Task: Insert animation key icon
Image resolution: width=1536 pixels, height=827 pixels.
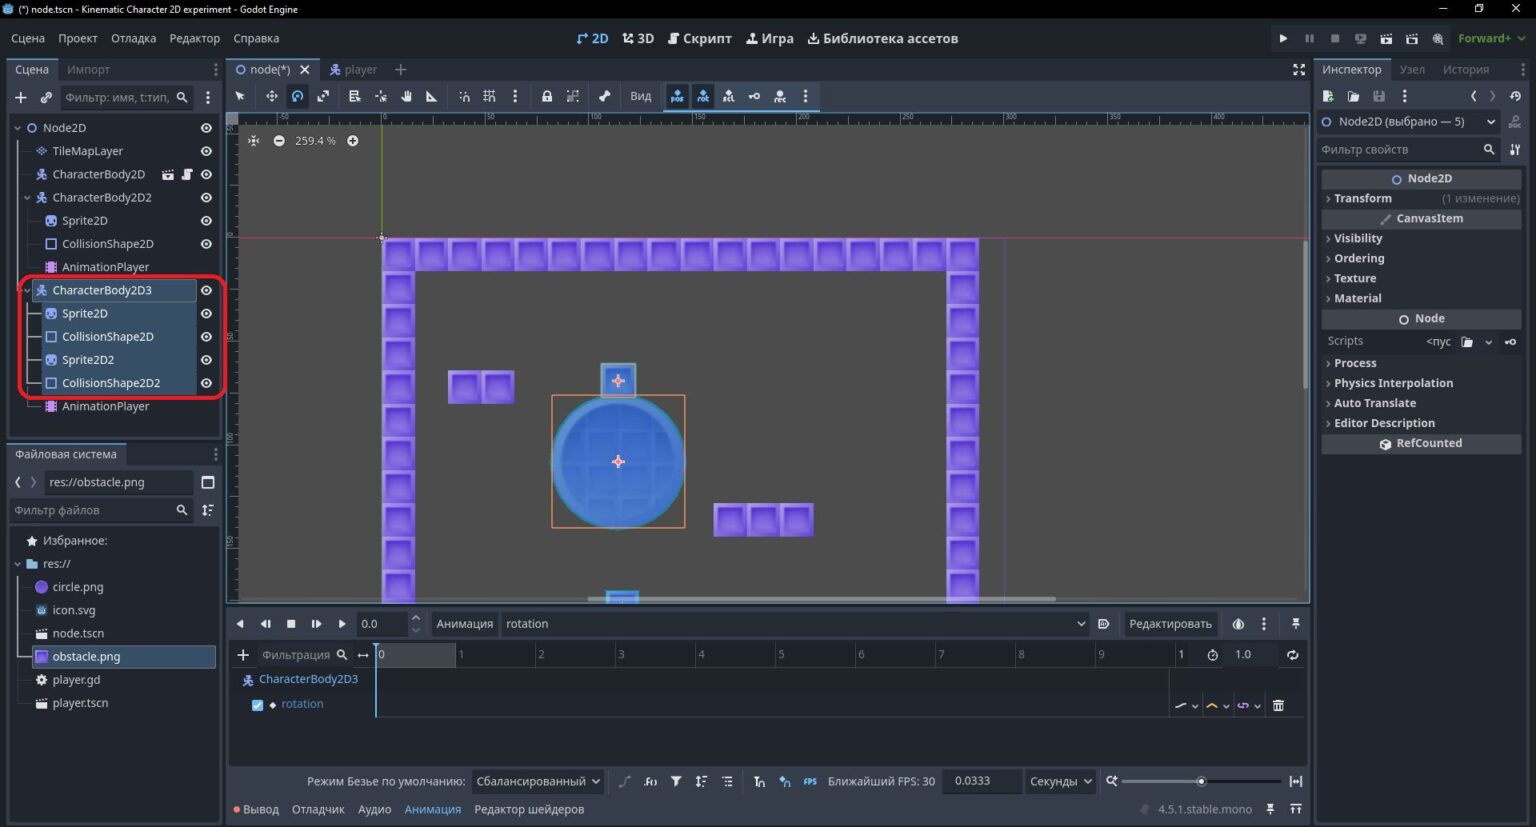Action: 754,96
